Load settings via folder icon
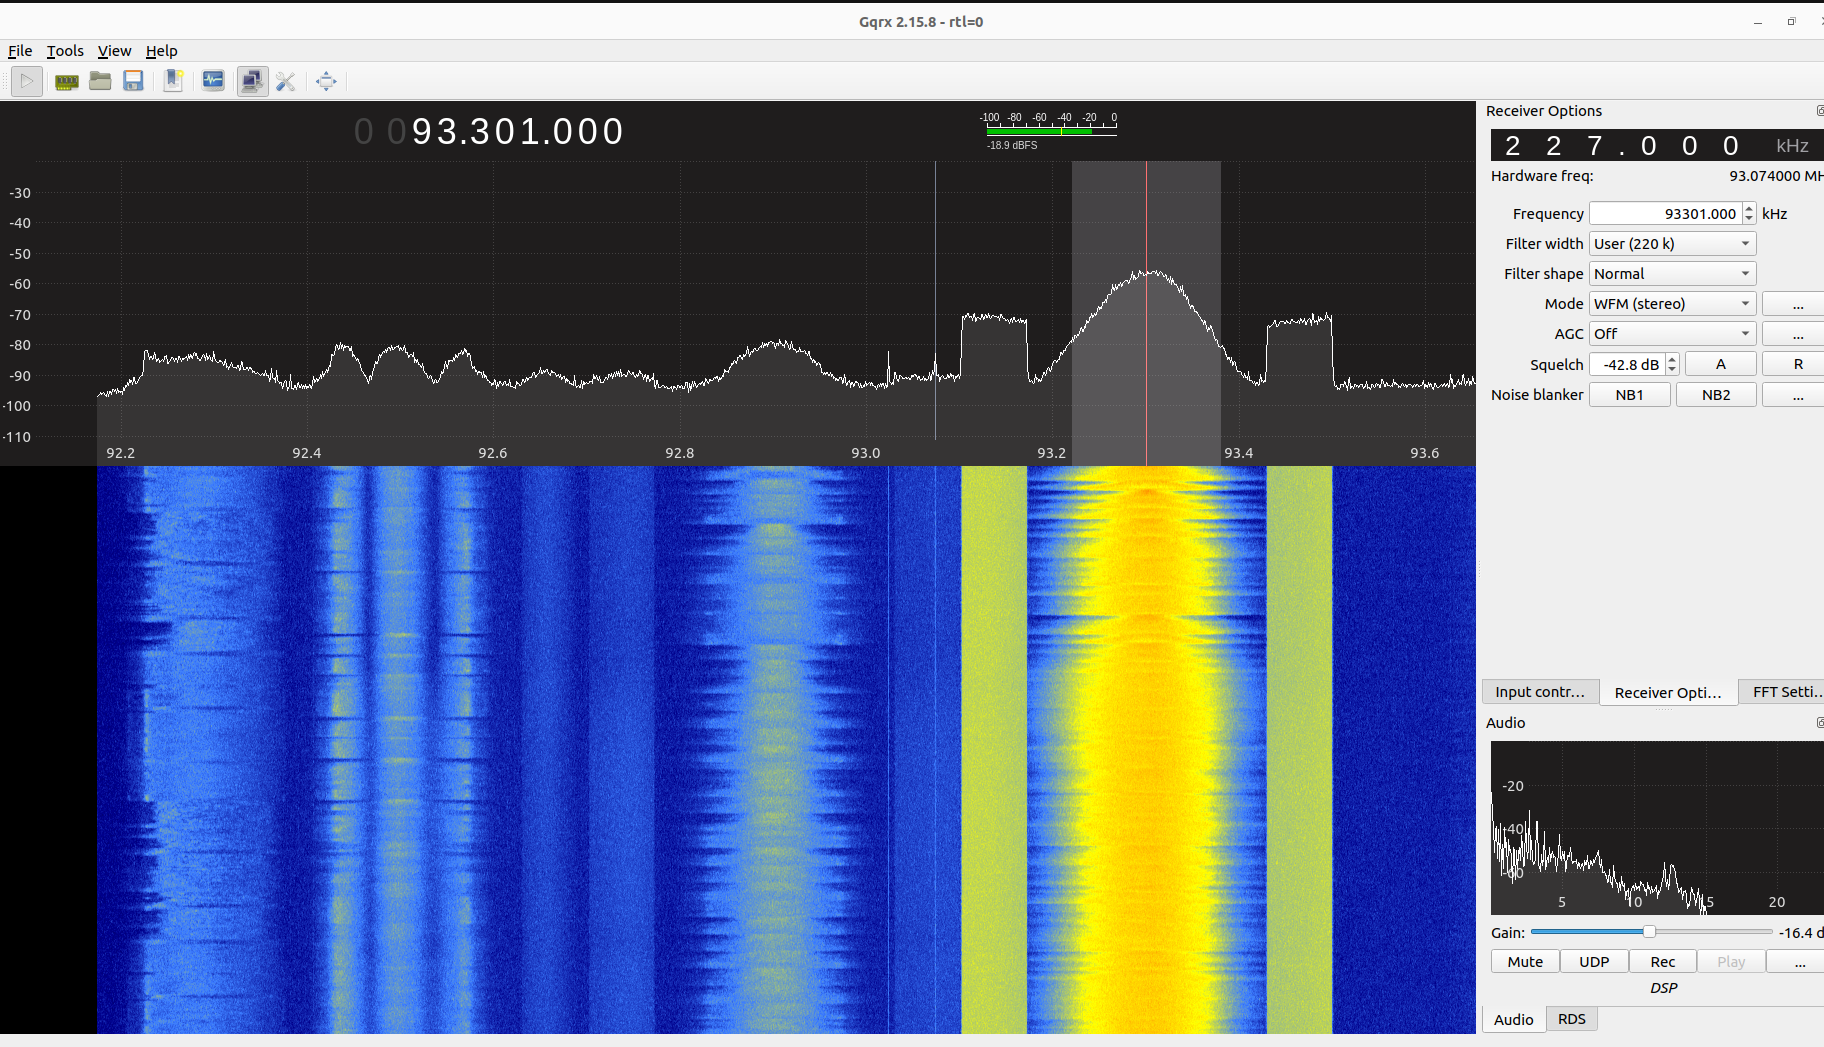This screenshot has width=1824, height=1047. pos(100,81)
